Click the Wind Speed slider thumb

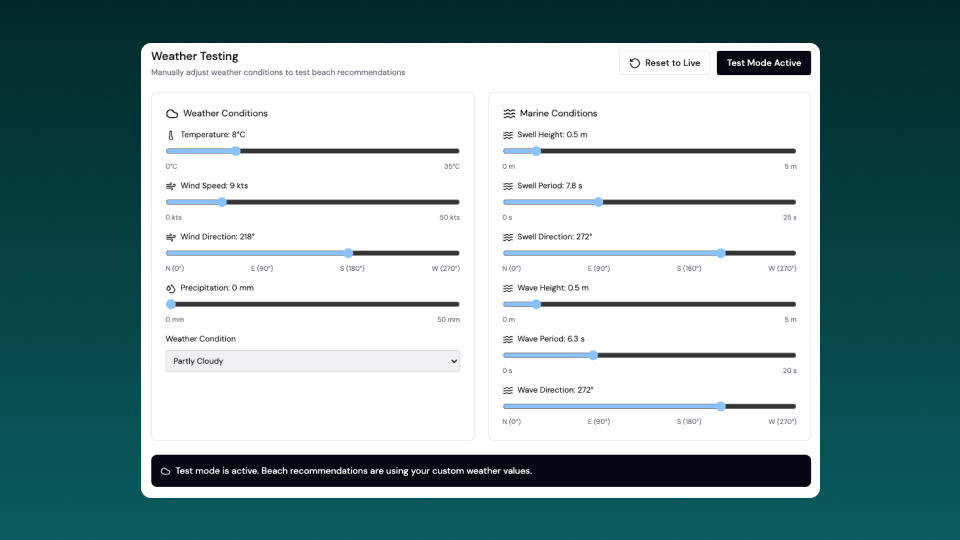pyautogui.click(x=222, y=202)
